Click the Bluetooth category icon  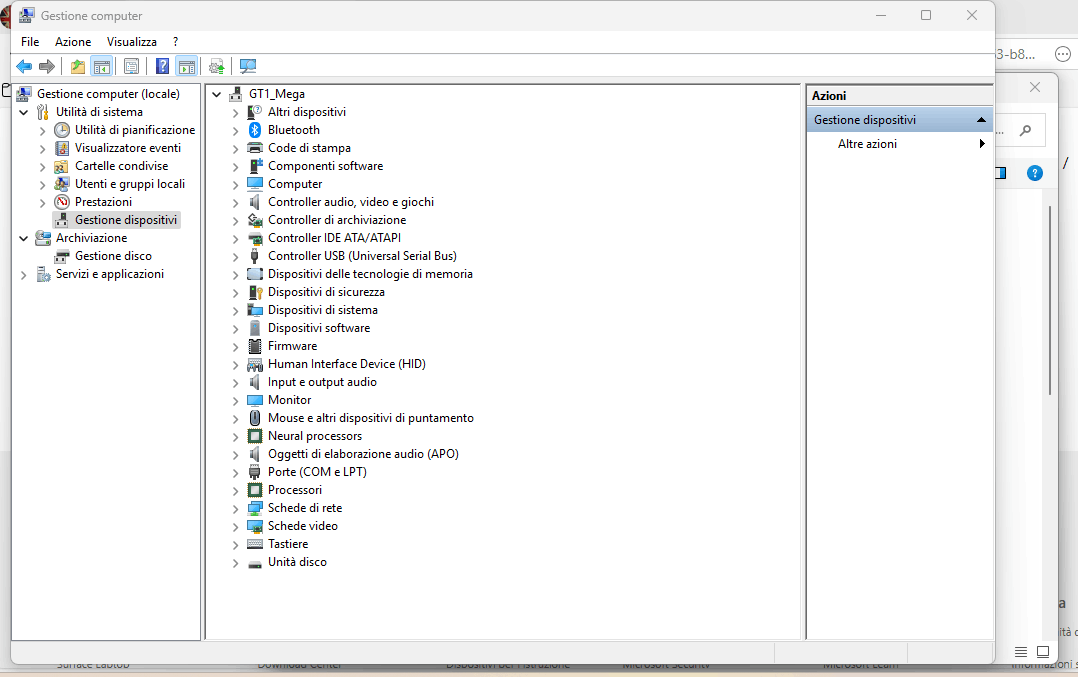click(x=255, y=130)
